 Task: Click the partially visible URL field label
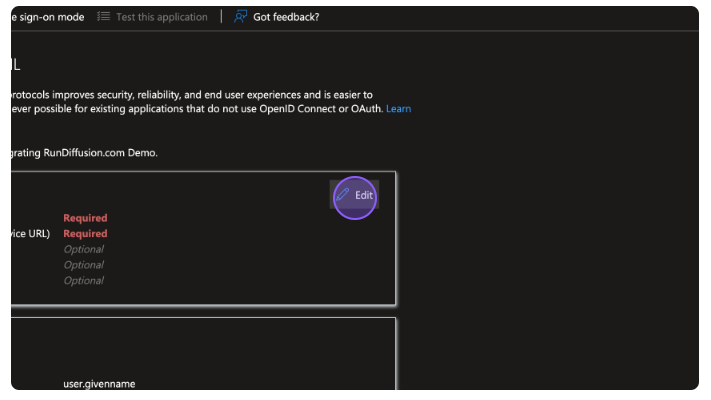30,234
